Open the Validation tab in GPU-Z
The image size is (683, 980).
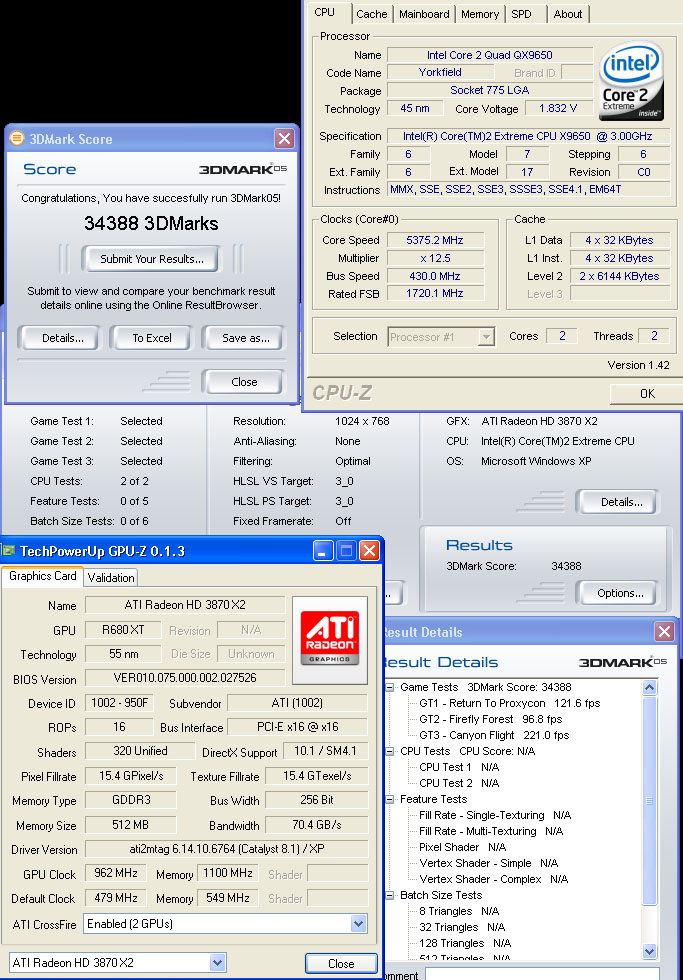coord(111,578)
